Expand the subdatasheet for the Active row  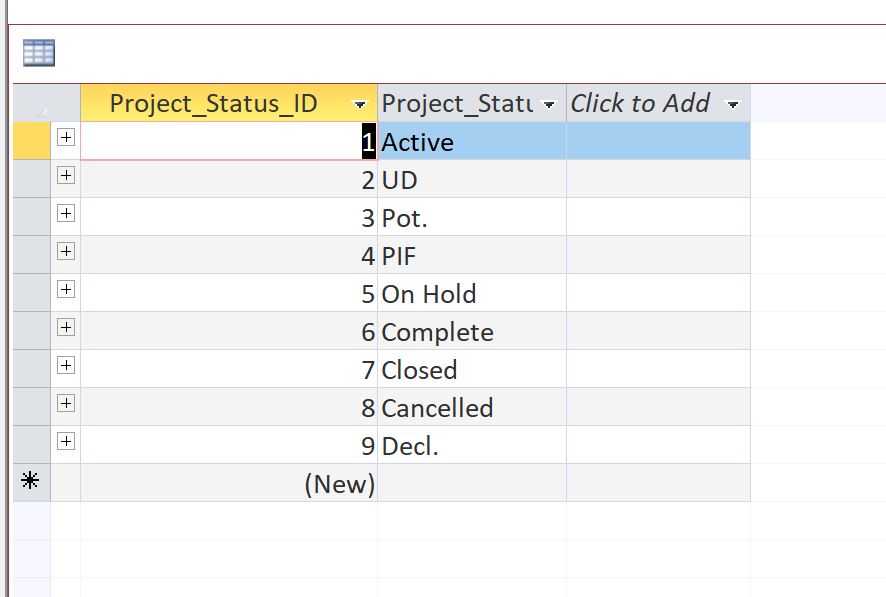pyautogui.click(x=66, y=138)
